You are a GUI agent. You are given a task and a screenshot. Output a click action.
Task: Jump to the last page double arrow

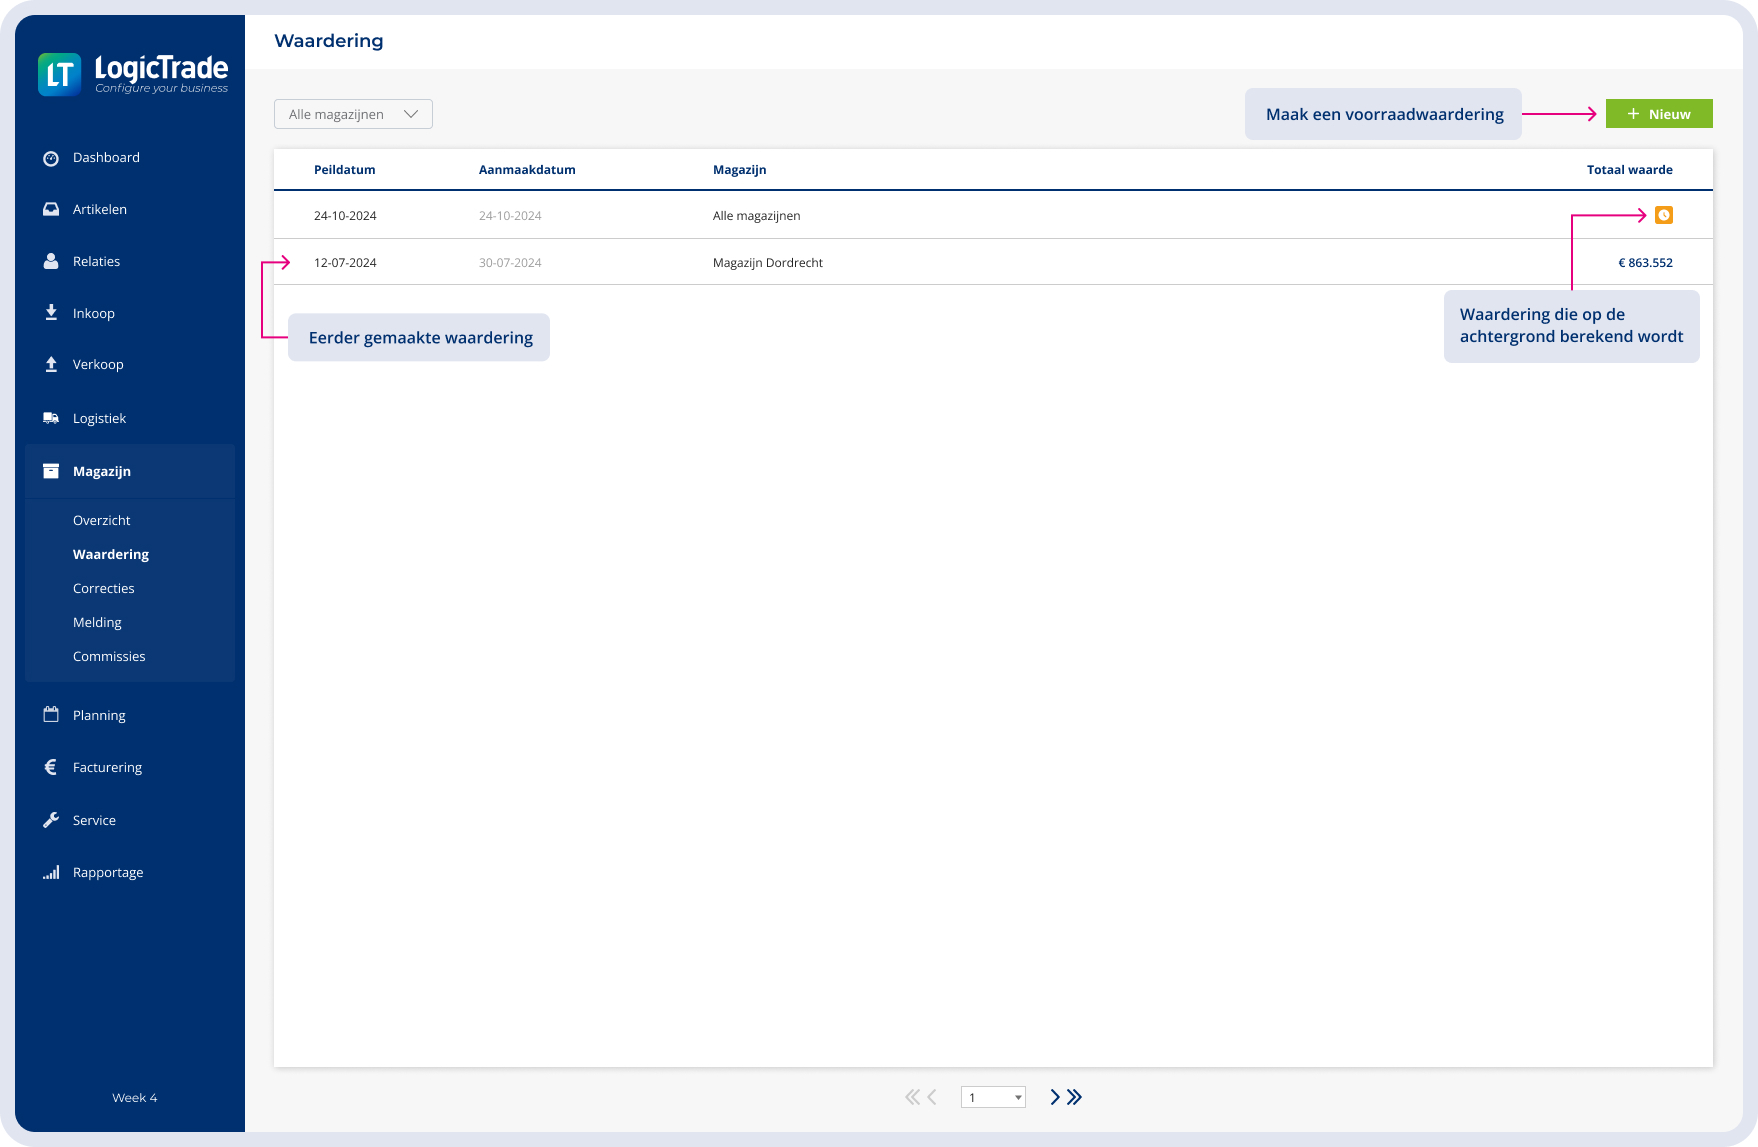(x=1075, y=1097)
